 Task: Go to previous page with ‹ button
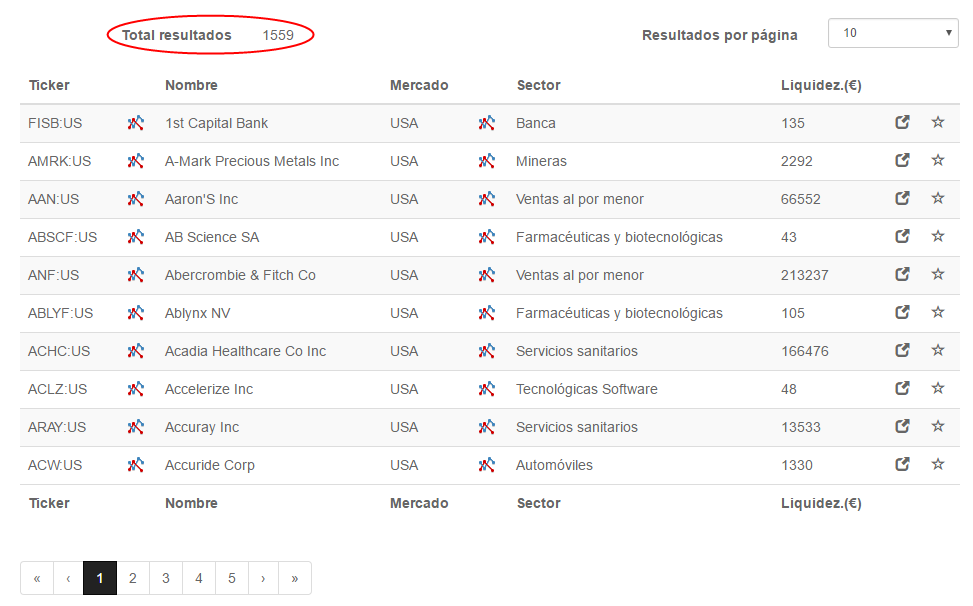coord(68,578)
